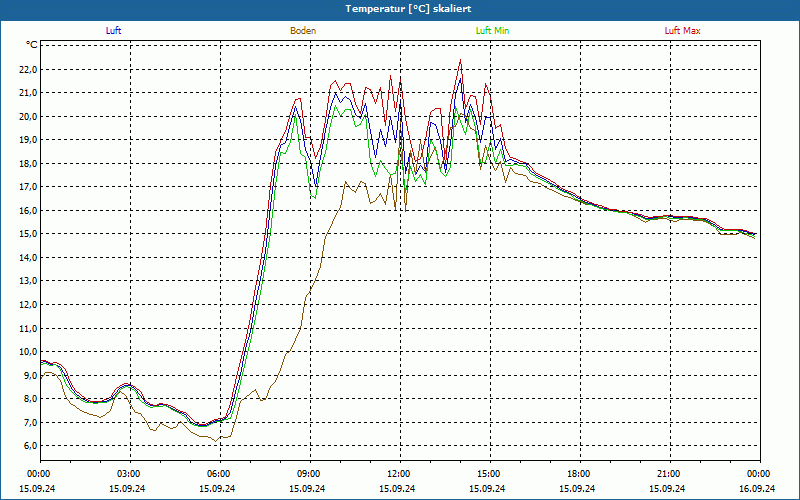Click the 22,0 y-axis value
This screenshot has height=500, width=800.
coord(28,69)
